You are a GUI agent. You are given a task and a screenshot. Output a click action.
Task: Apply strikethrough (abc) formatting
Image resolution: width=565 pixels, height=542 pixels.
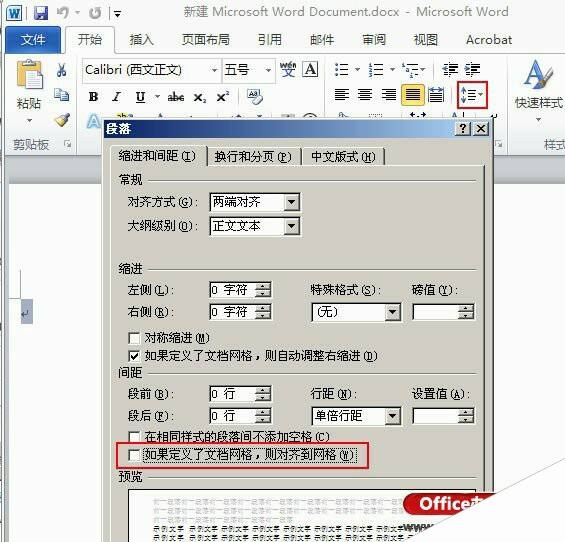coord(176,97)
